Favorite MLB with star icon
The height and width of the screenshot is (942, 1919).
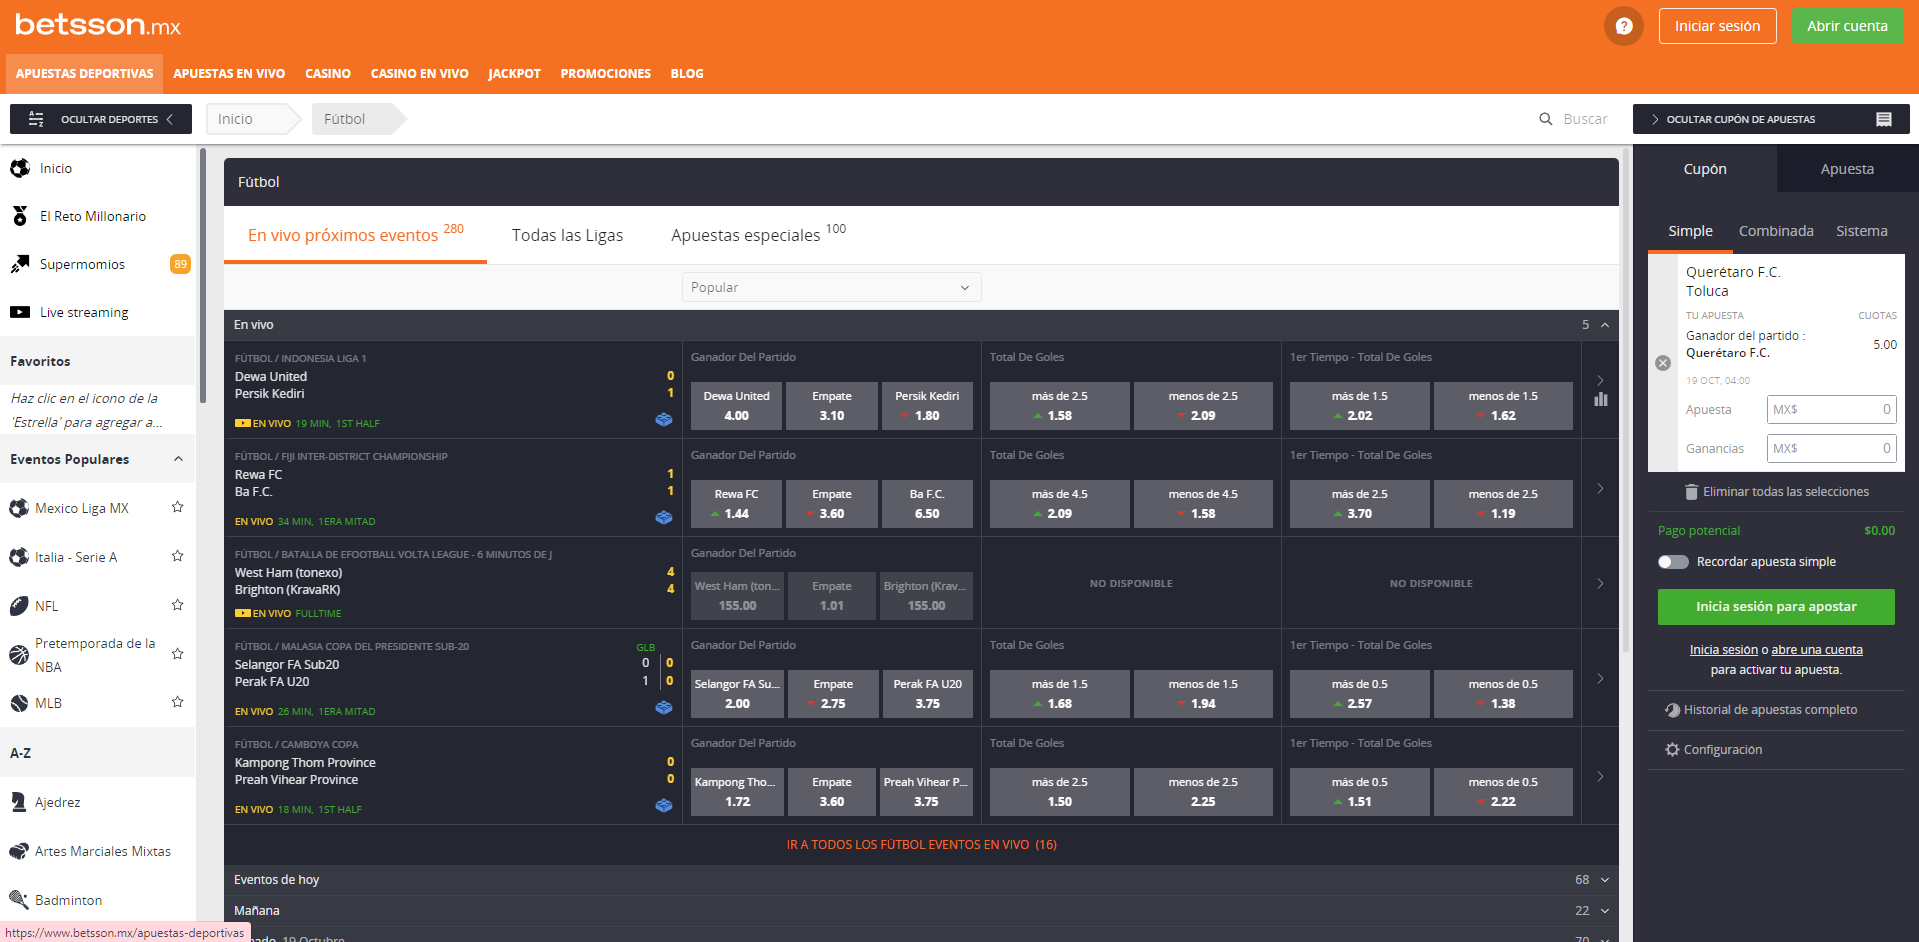[x=177, y=702]
